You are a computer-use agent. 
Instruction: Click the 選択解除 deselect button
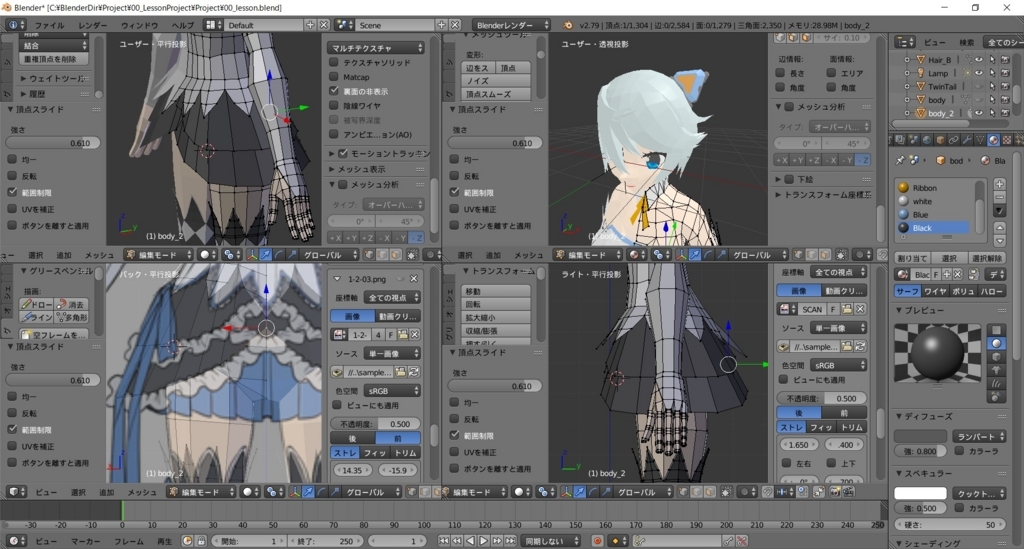coord(987,258)
